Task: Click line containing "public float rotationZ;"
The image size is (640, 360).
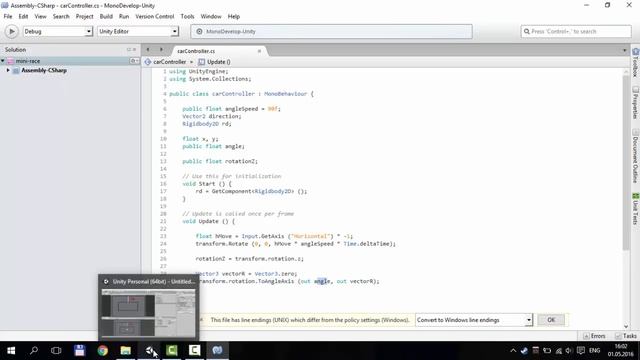Action: (220, 161)
